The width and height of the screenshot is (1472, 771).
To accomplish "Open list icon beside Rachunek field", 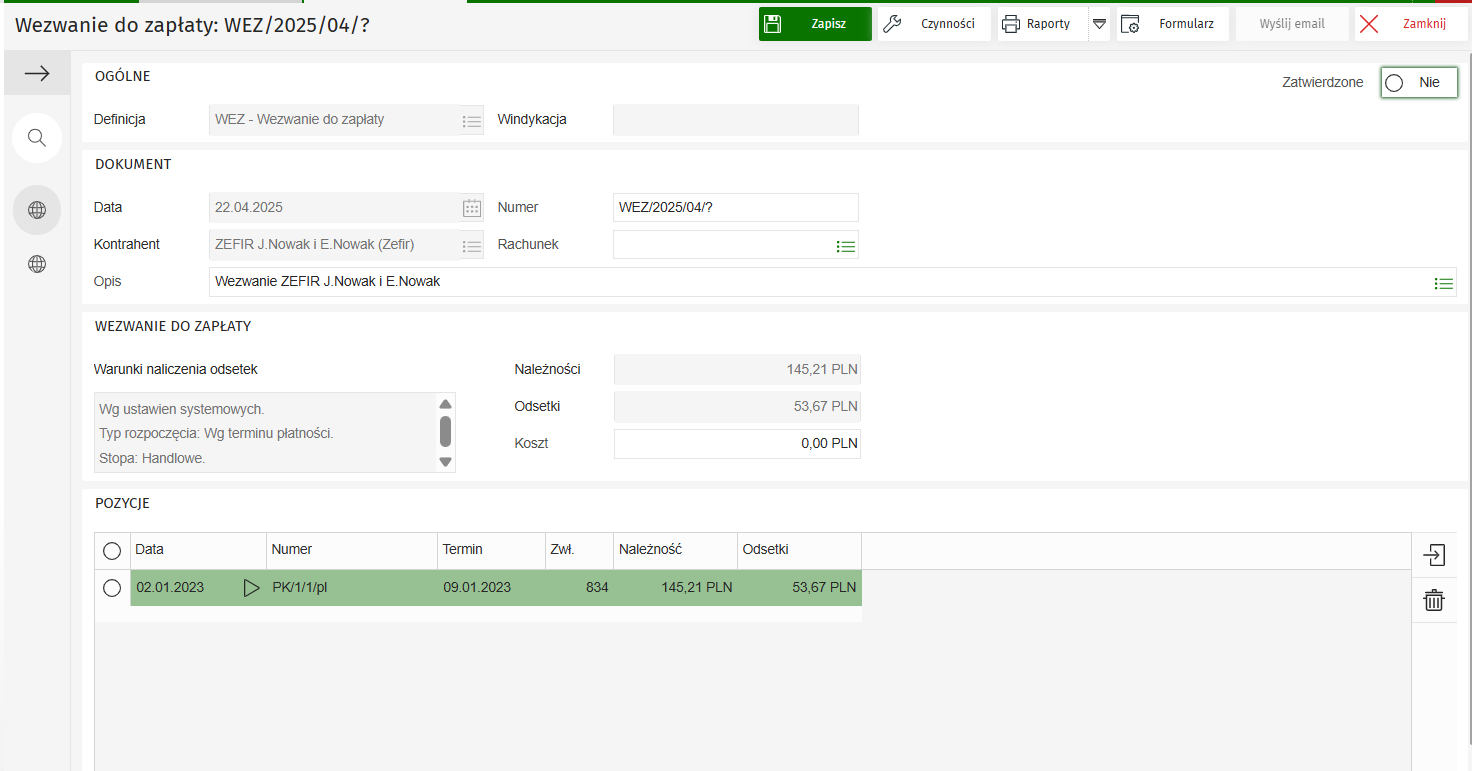I will pos(846,246).
